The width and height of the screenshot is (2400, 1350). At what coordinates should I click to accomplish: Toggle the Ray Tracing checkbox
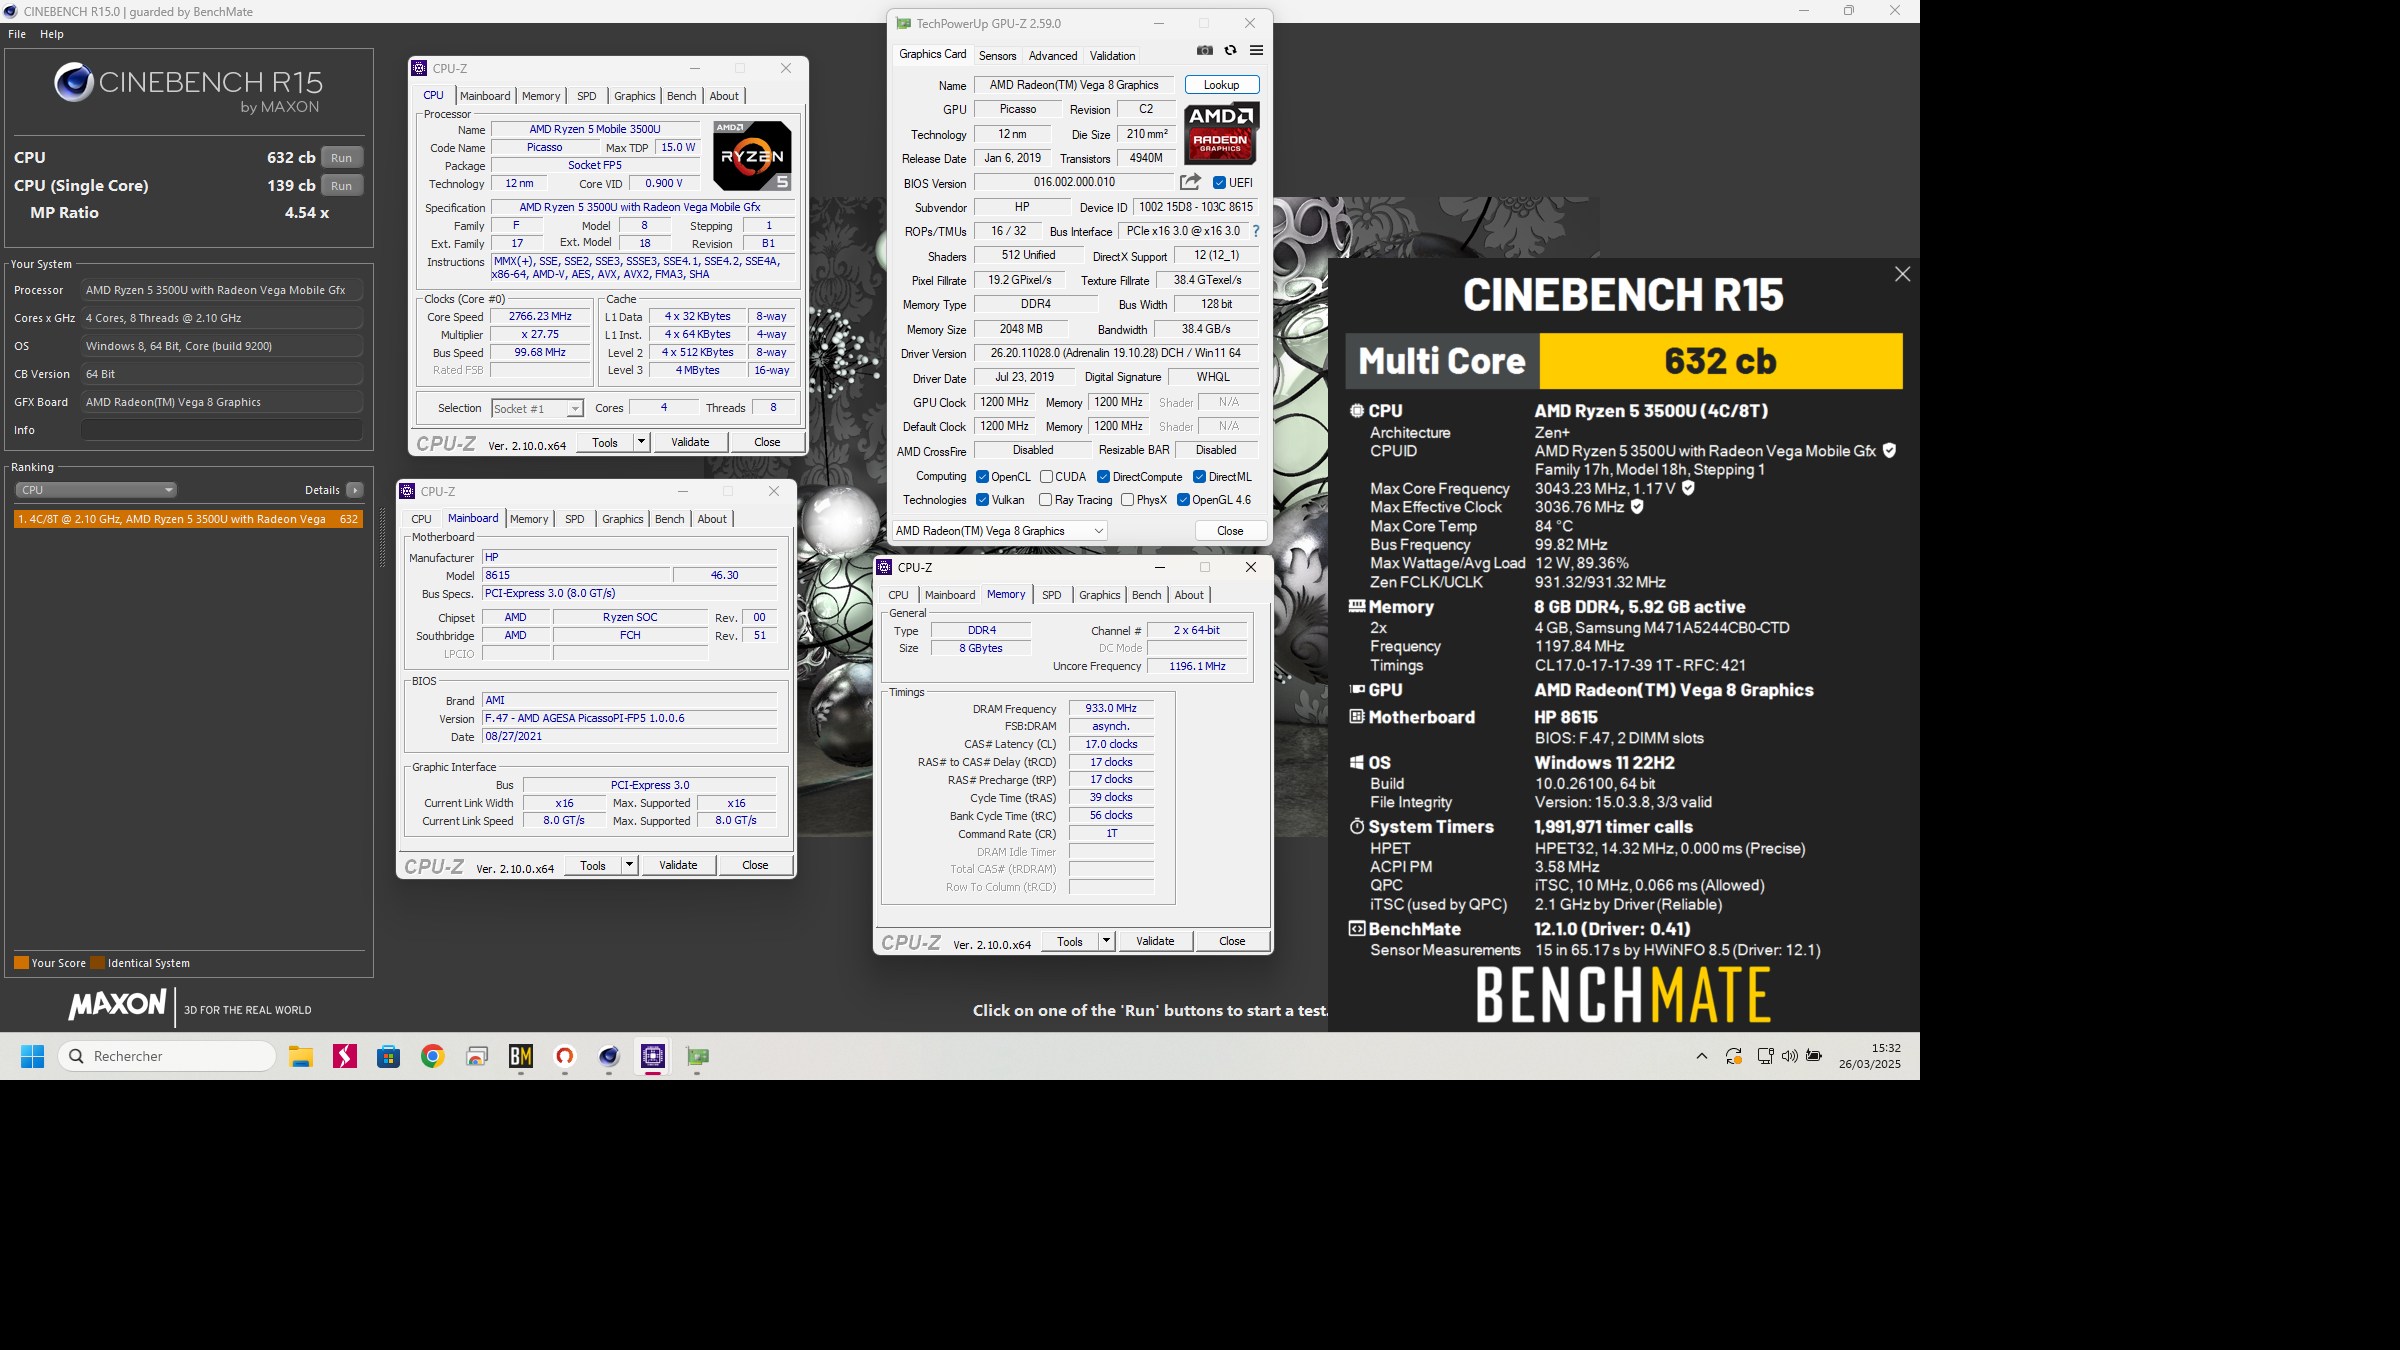coord(1045,500)
